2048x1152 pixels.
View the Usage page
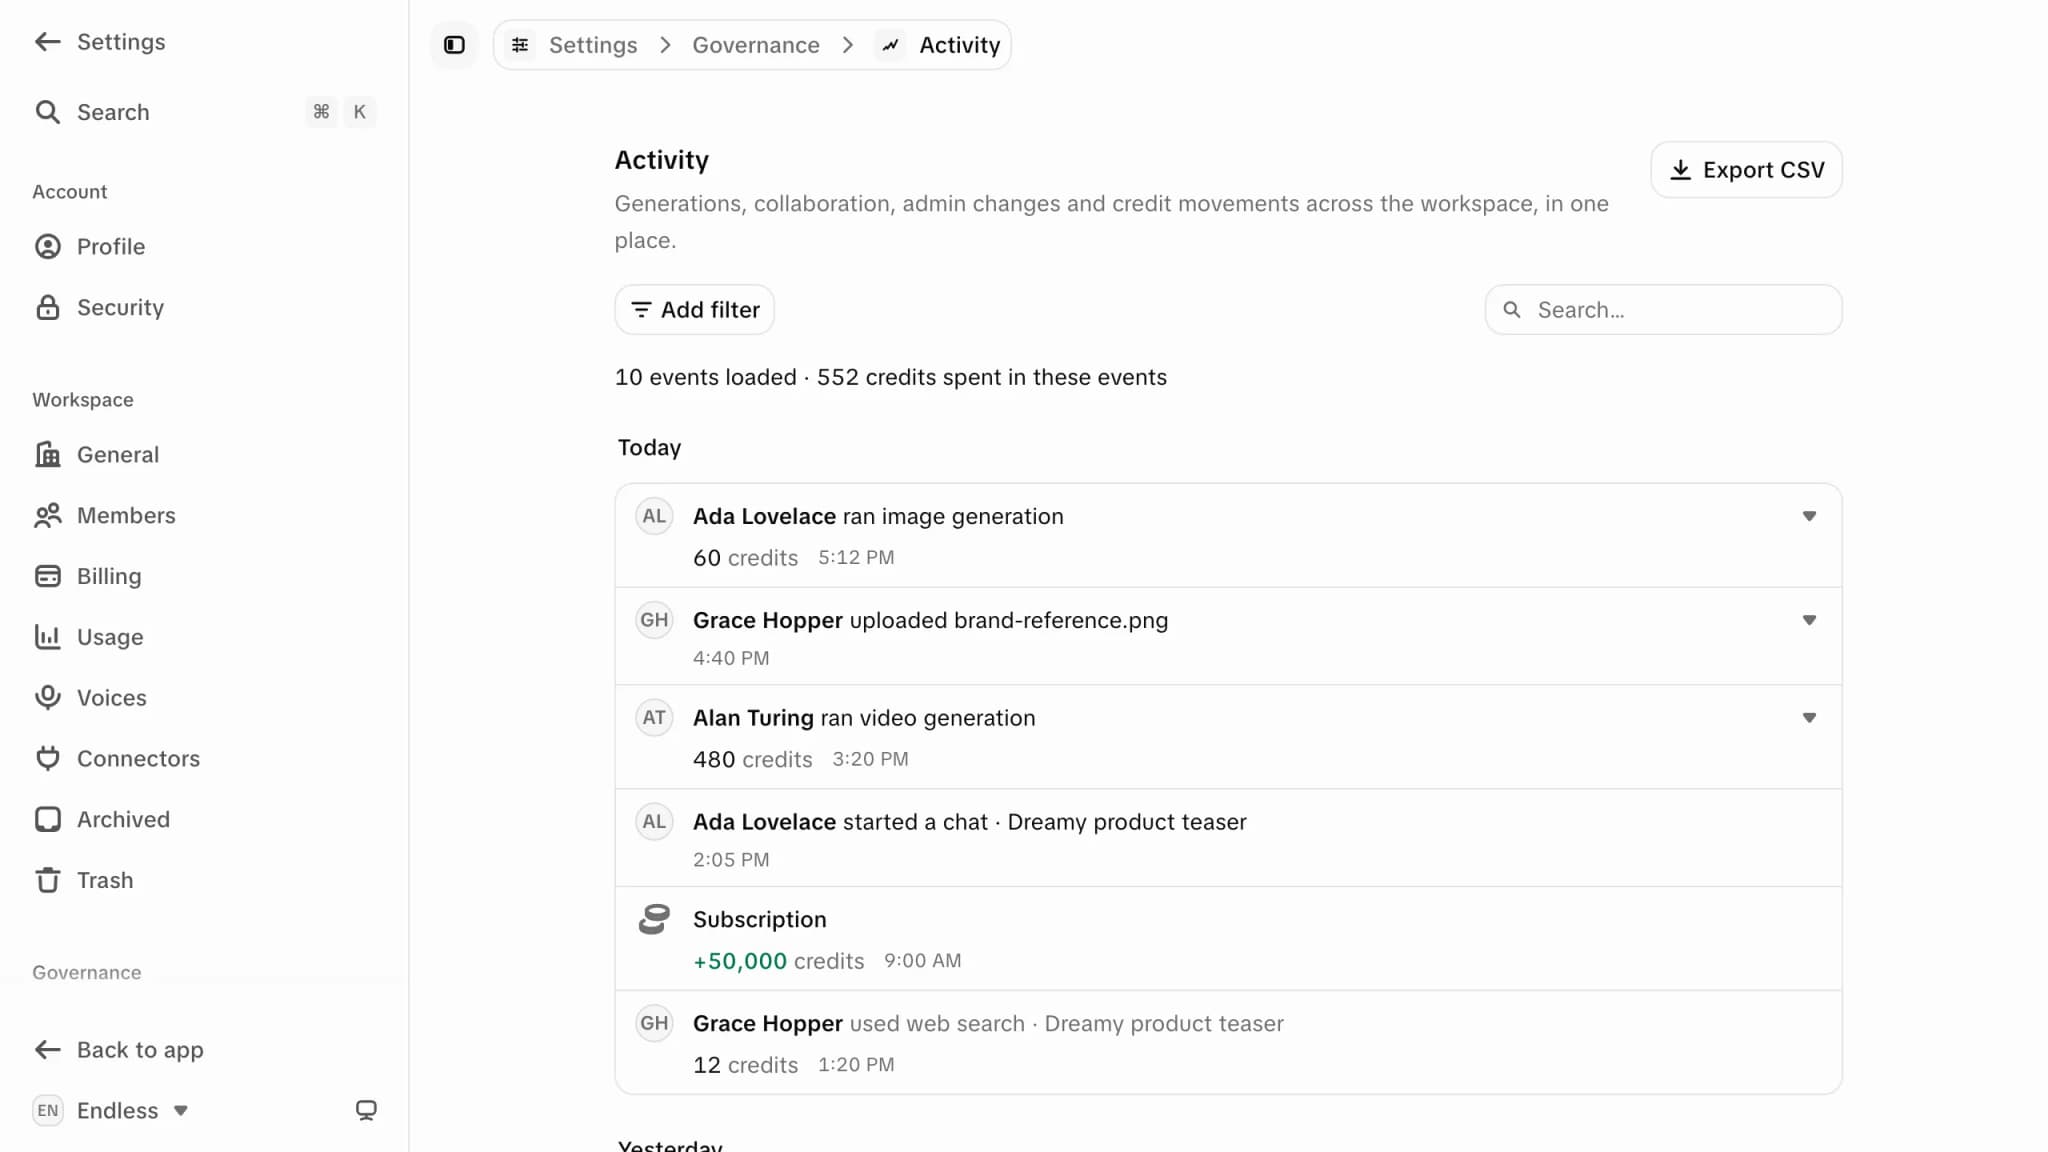tap(204, 638)
